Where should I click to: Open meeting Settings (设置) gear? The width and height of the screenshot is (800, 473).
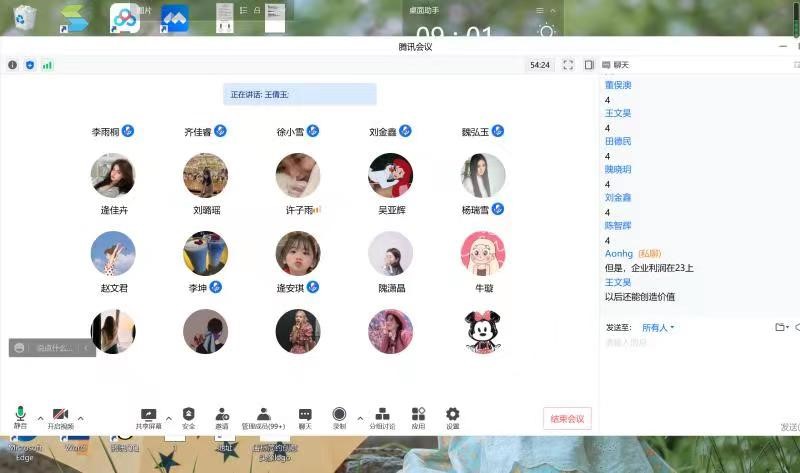click(452, 415)
